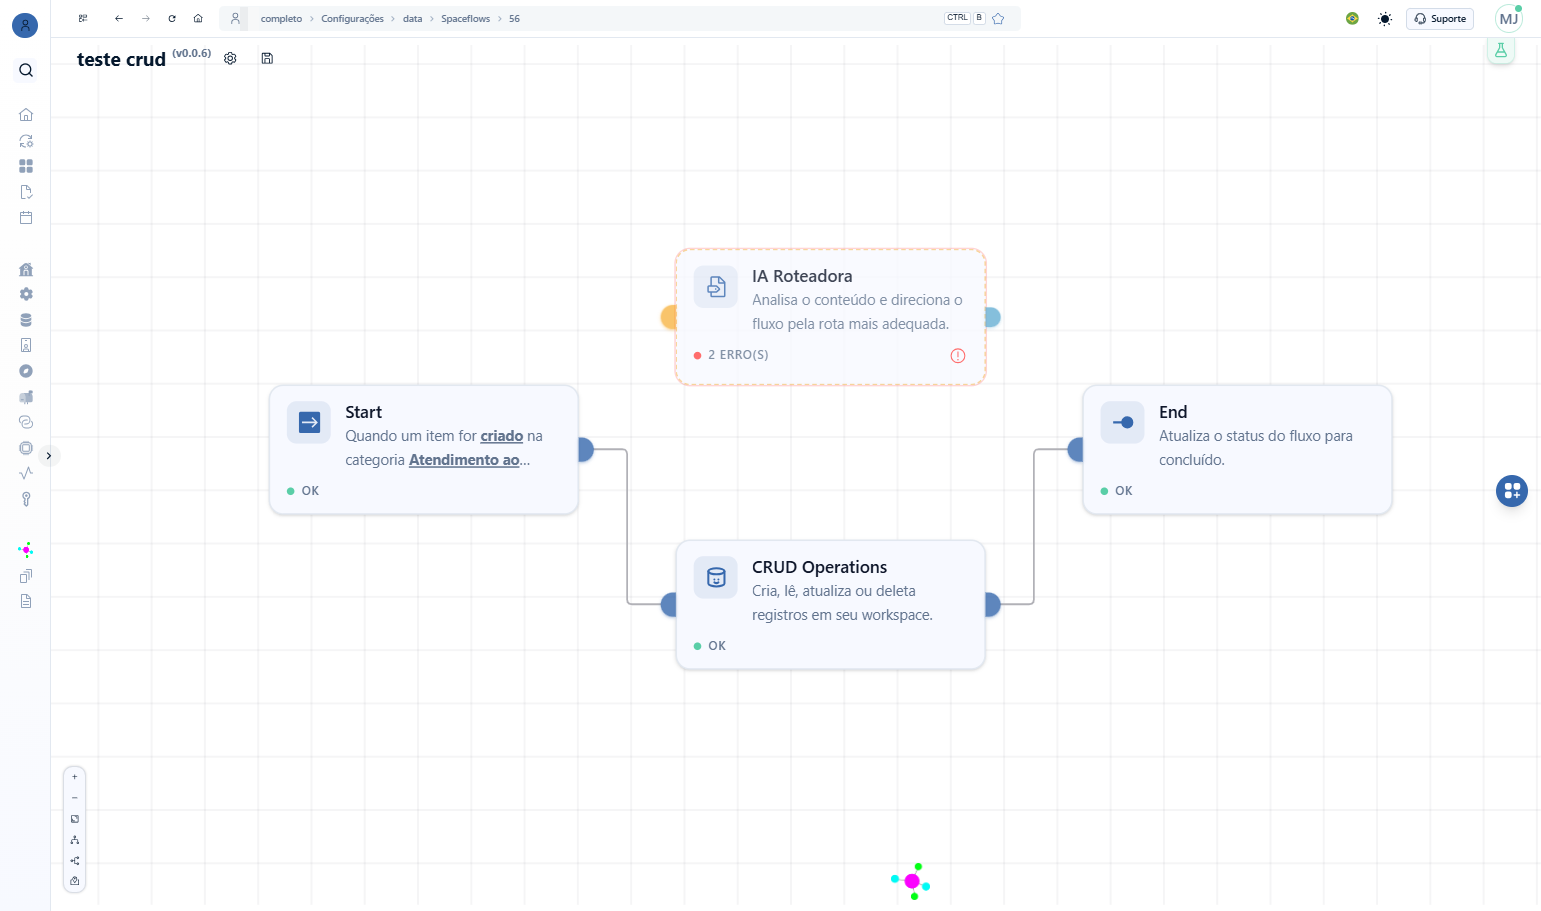Click the data breadcrumb item

pos(413,19)
